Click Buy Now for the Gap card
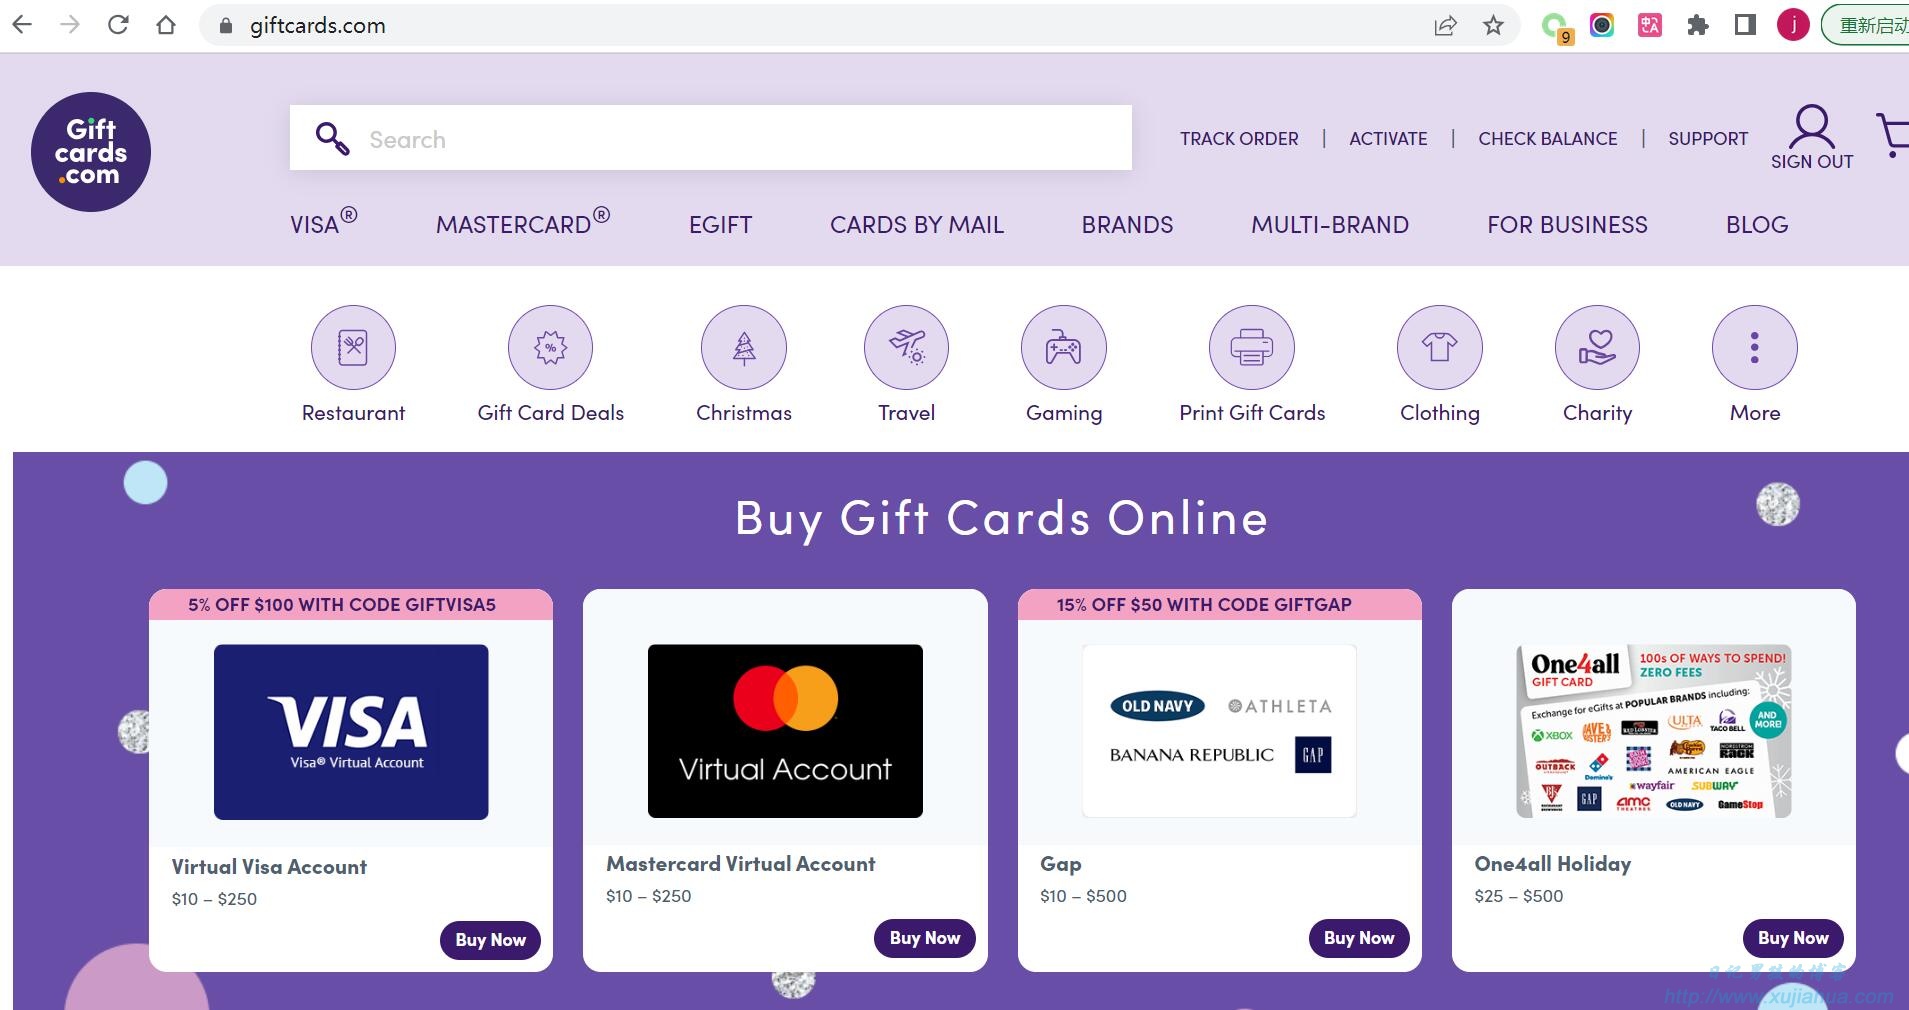The width and height of the screenshot is (1909, 1010). click(1359, 938)
